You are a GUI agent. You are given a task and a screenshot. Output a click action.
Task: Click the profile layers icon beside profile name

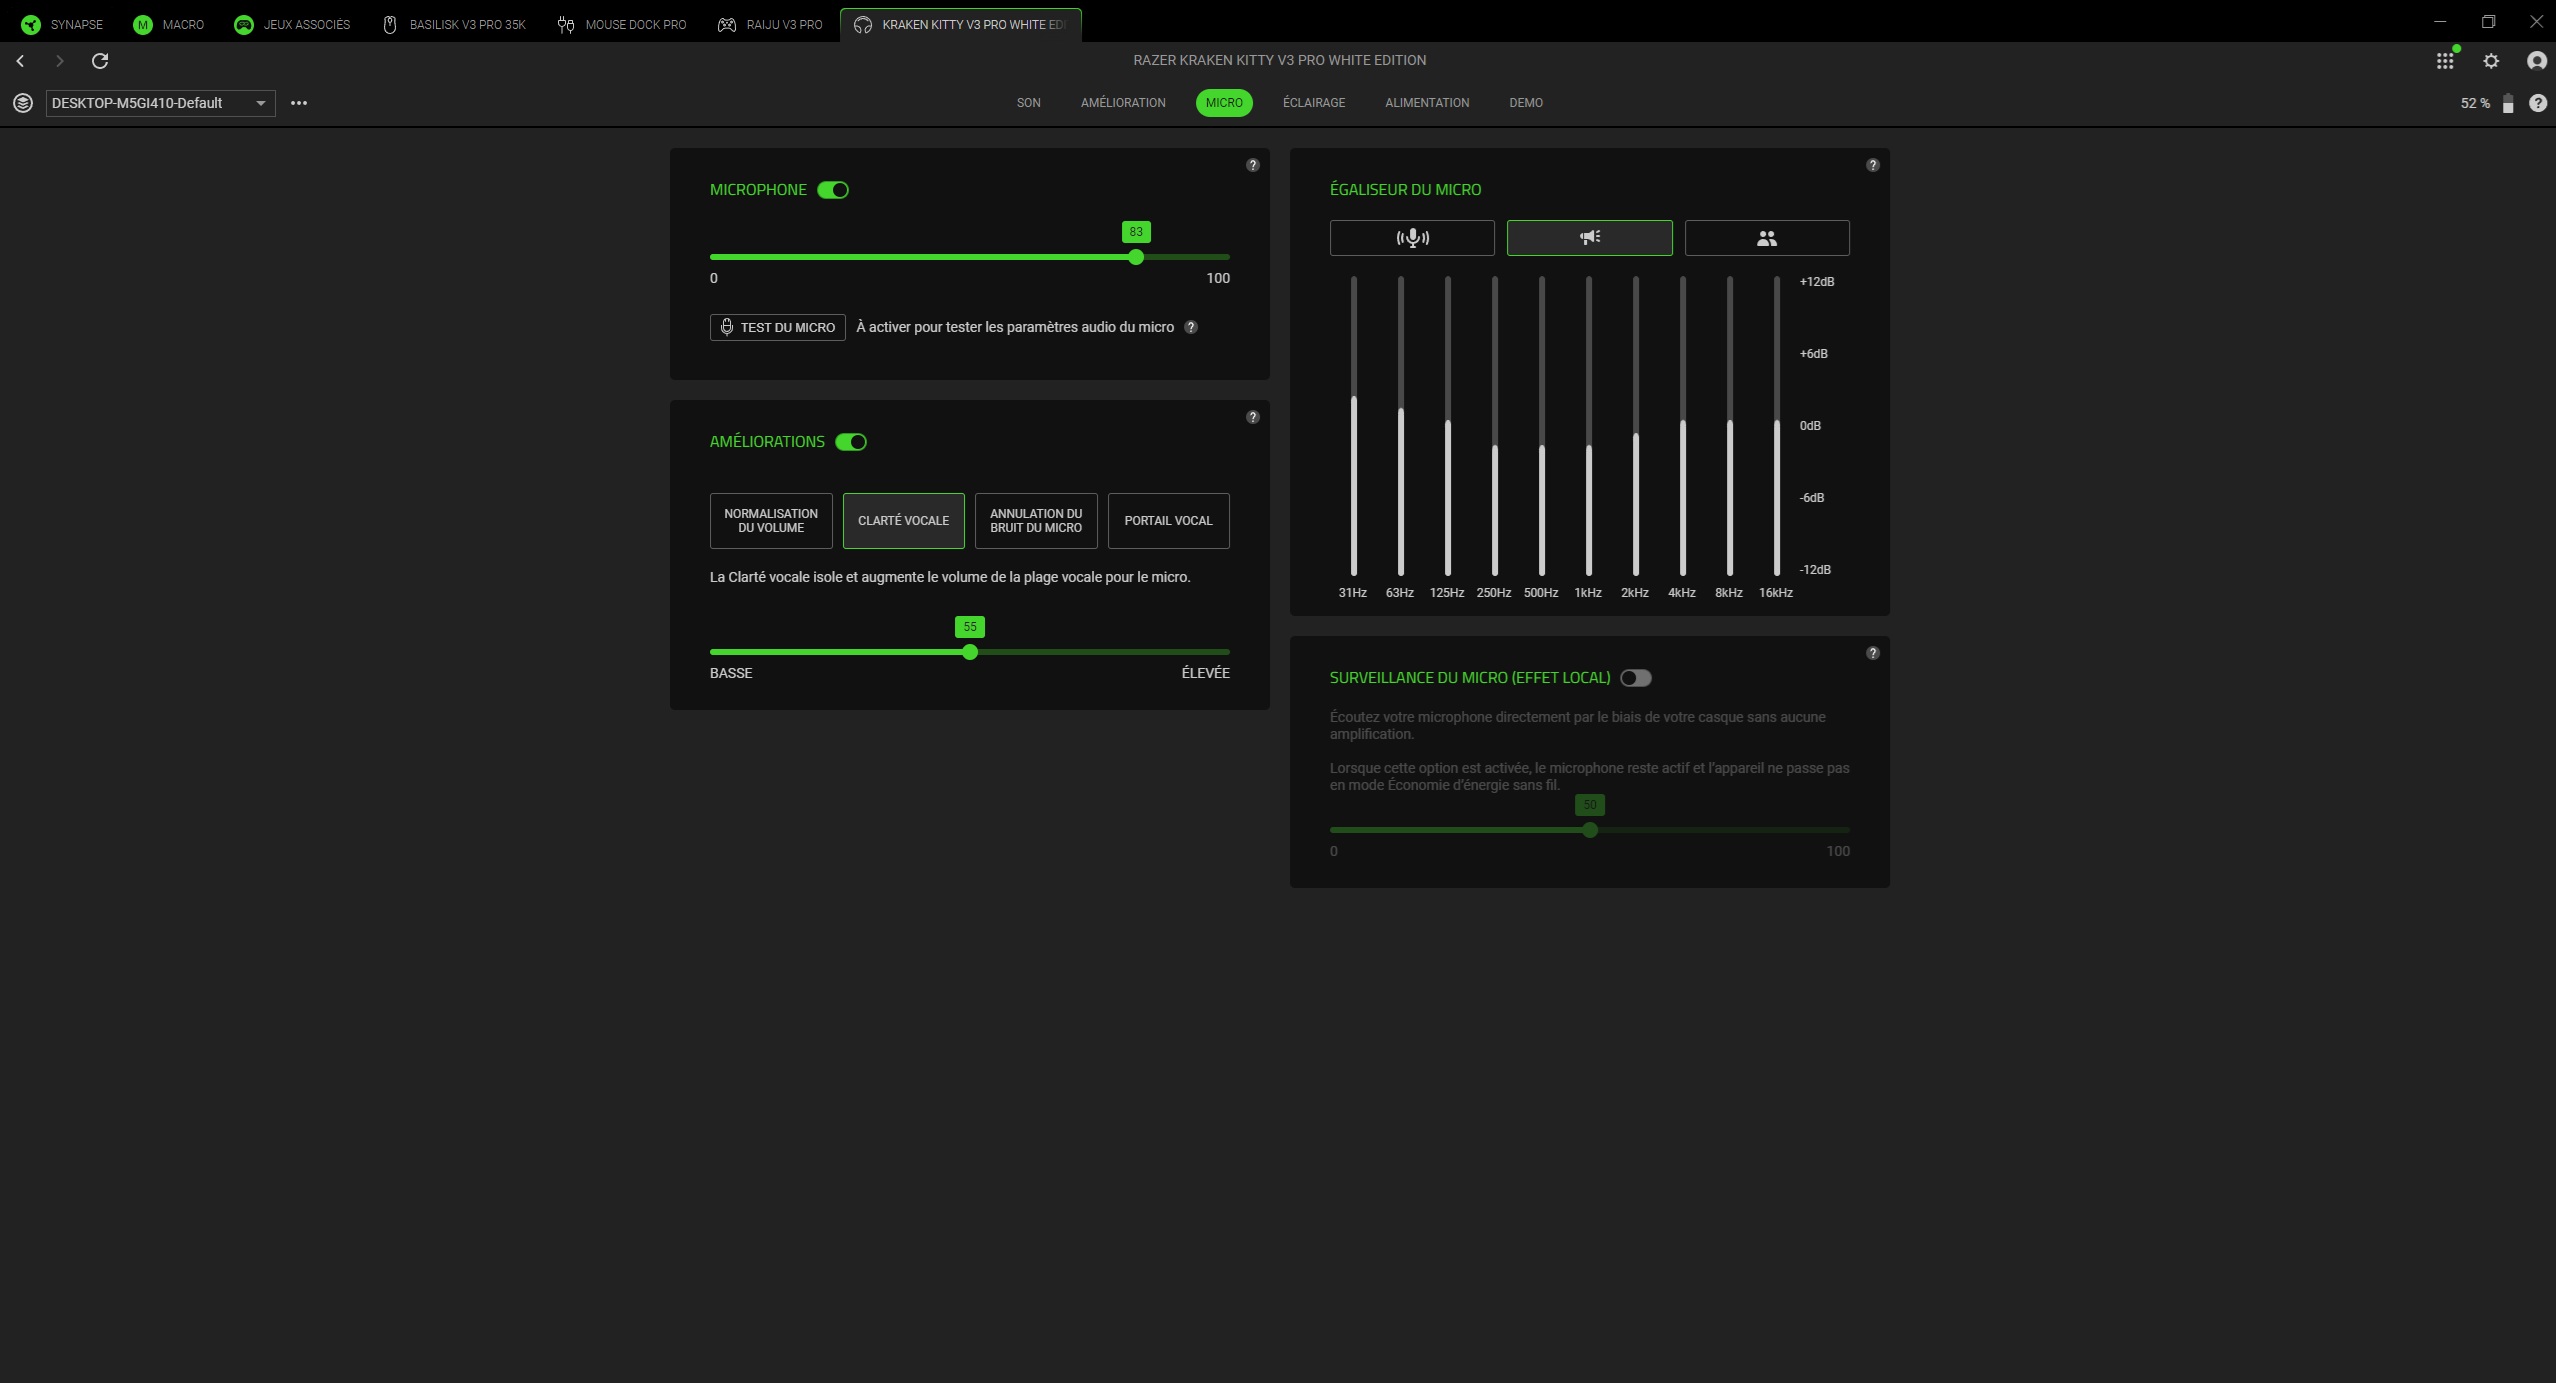click(23, 103)
